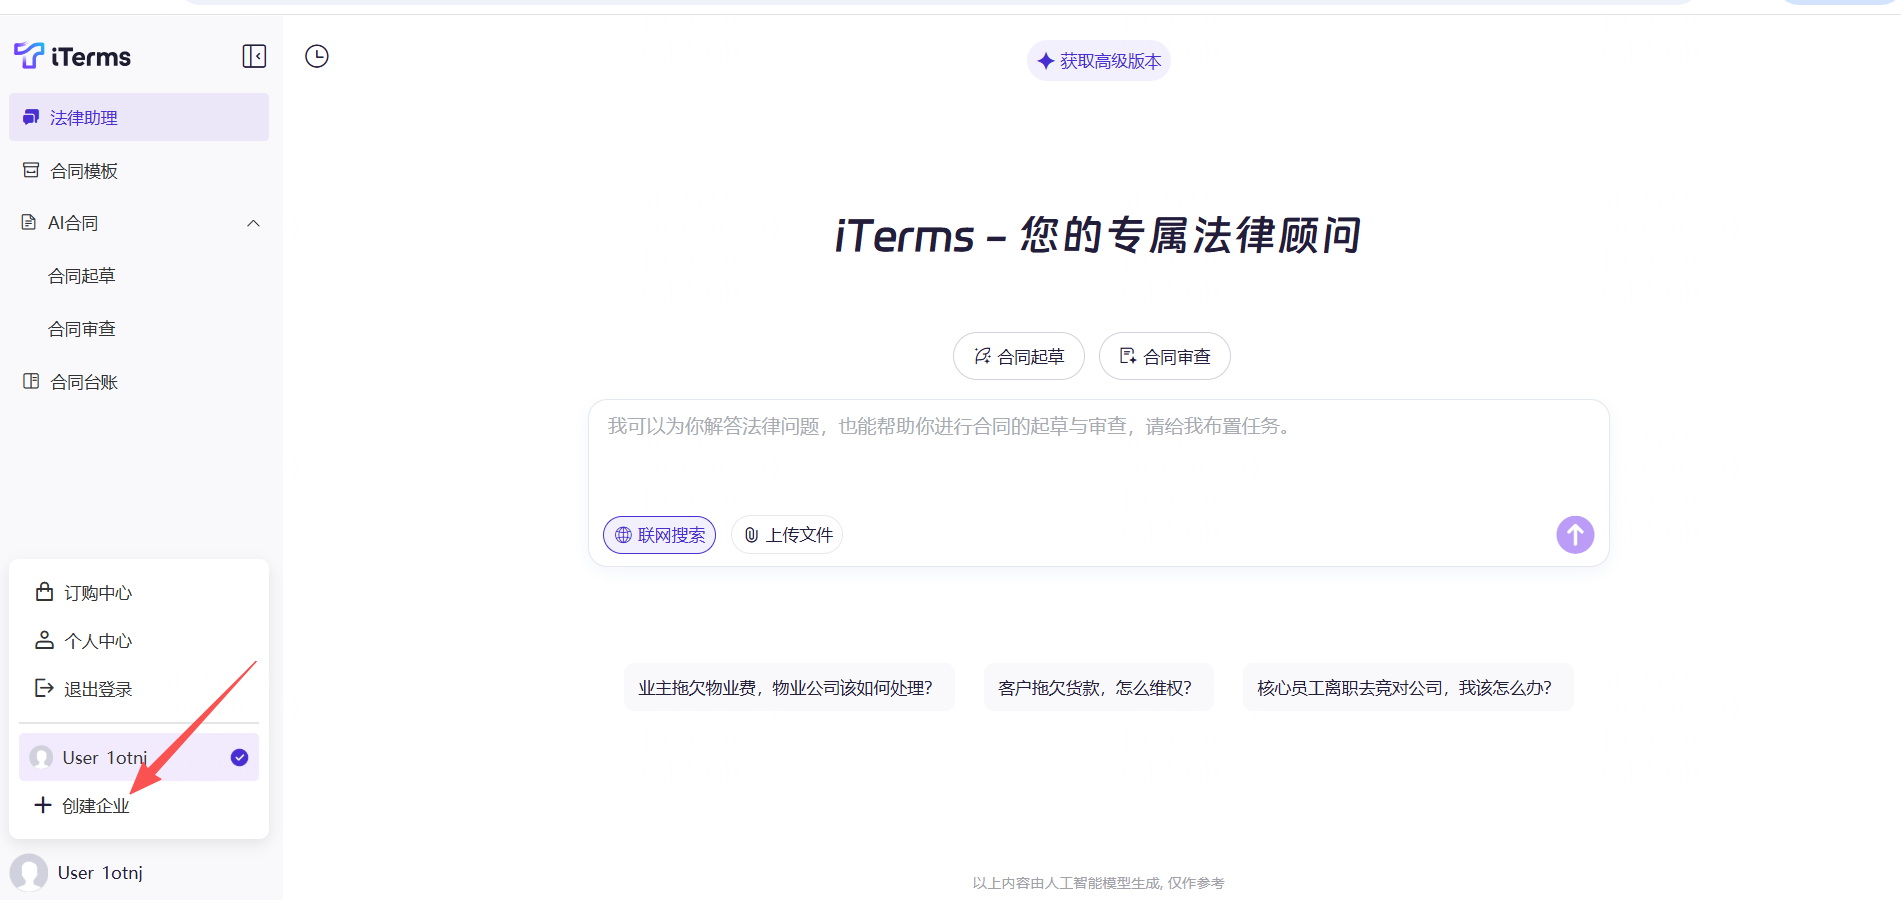This screenshot has height=900, width=1901.
Task: Collapse the AI合同 submenu chevron
Action: 254,223
